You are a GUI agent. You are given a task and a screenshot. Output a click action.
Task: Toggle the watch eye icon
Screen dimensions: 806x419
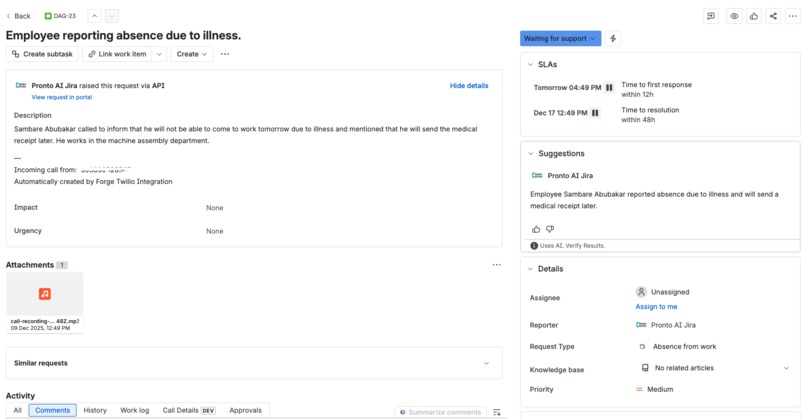tap(734, 16)
